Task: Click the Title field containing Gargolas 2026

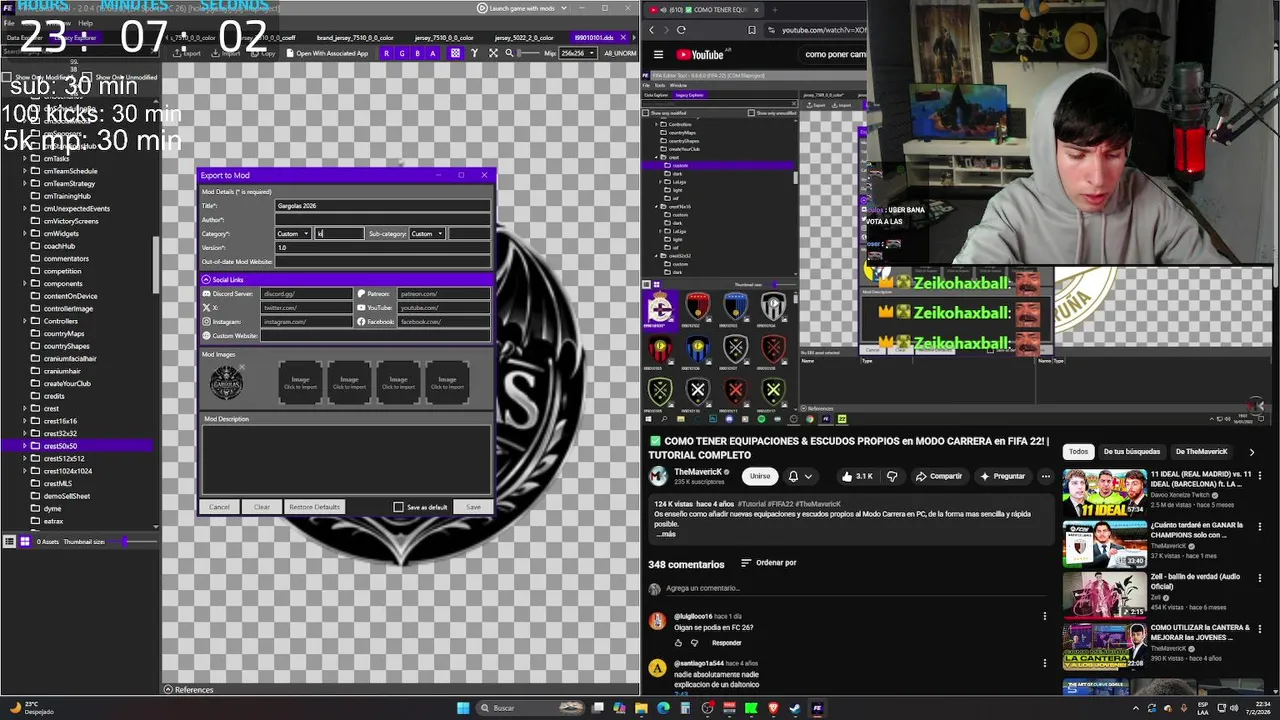Action: [383, 206]
